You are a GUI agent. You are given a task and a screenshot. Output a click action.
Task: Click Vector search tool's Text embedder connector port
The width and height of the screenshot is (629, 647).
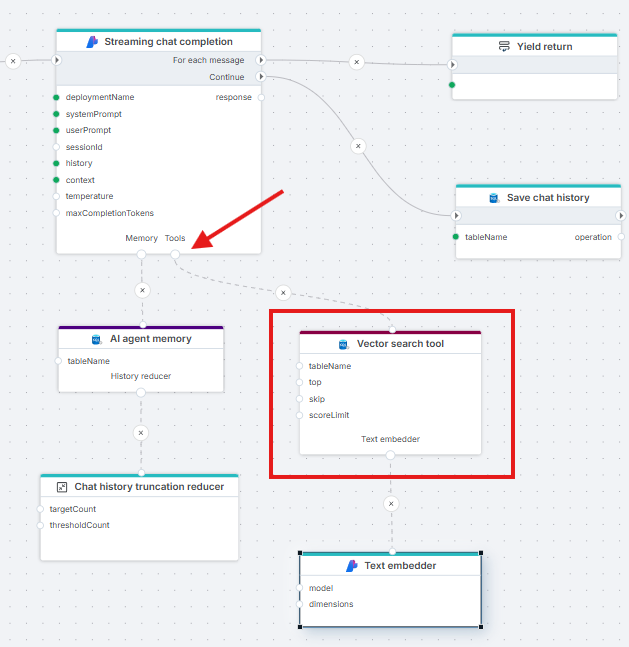(390, 455)
